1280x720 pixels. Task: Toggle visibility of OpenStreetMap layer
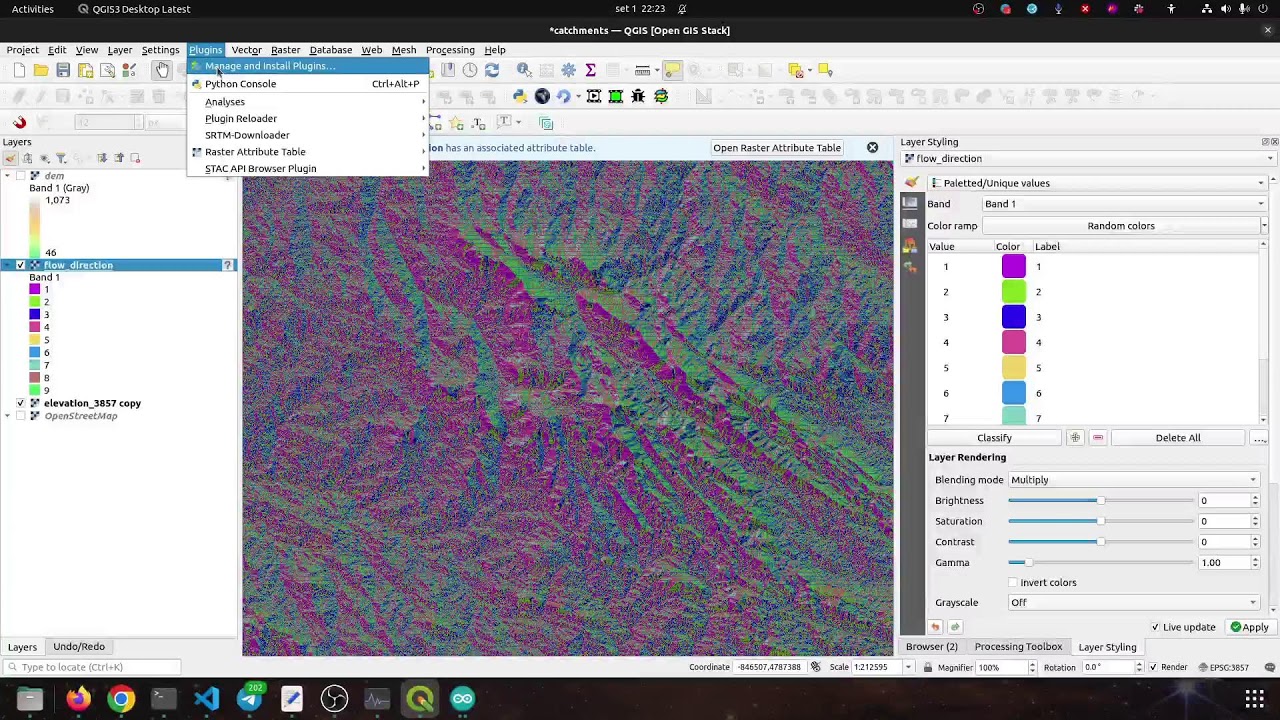tap(21, 416)
